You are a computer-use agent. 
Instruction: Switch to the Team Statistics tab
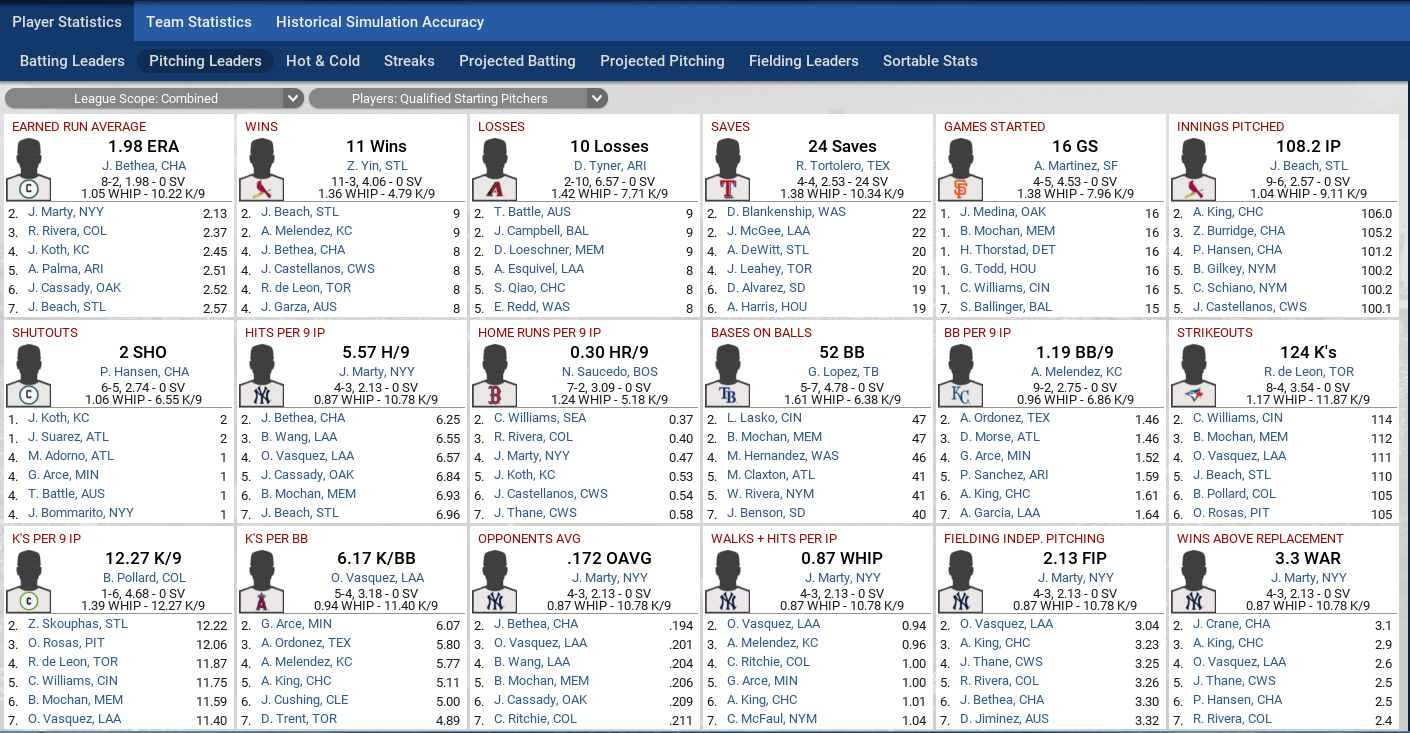click(199, 21)
